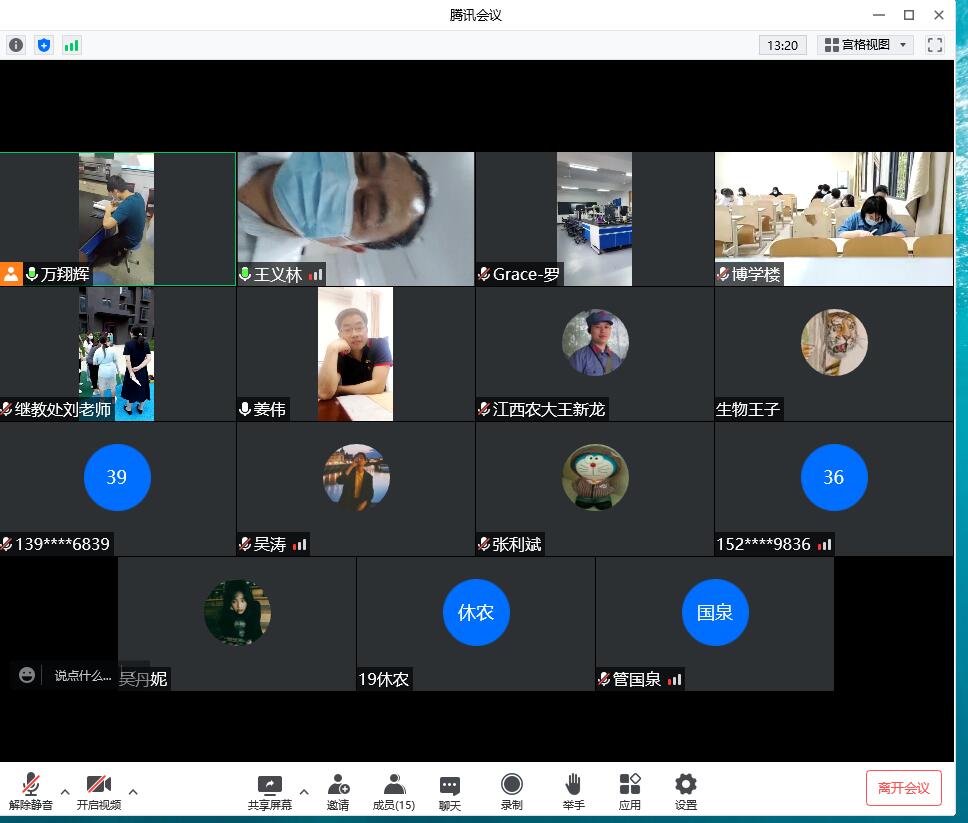Screen dimensions: 968x823
Task: Type in the 说点什么 chat field
Action: coord(82,676)
